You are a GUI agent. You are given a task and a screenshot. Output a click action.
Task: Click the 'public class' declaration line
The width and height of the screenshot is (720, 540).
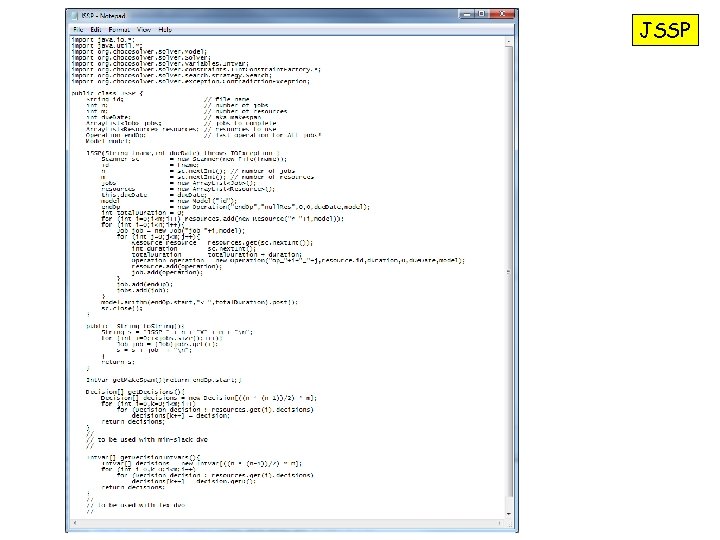[107, 93]
